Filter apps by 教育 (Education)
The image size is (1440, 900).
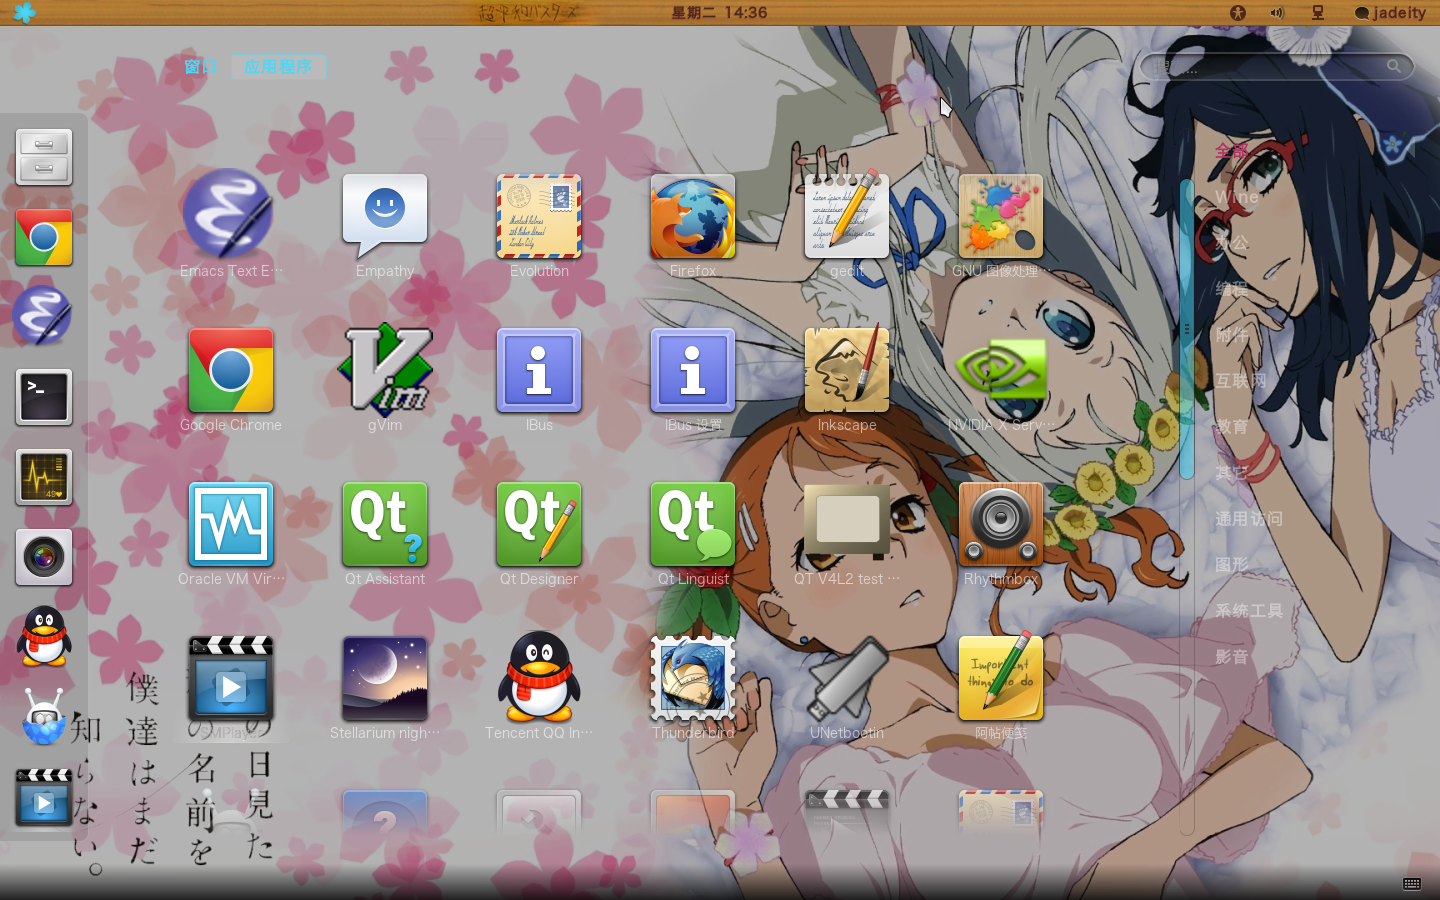tap(1232, 427)
